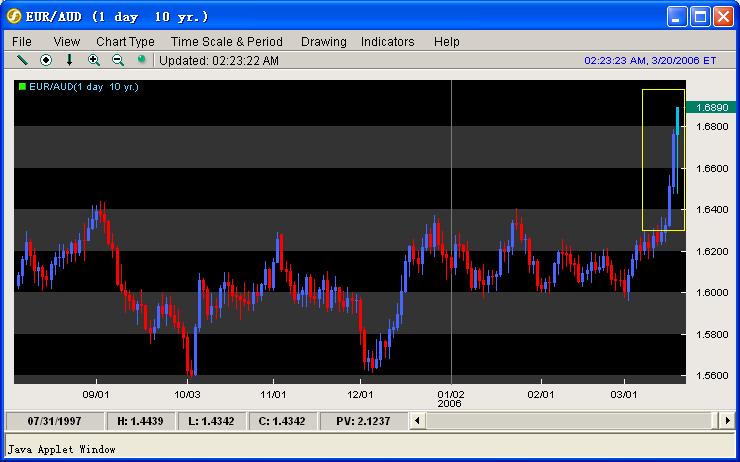Click the 02:23:23 AM, 3/20/2006 ET timestamp
Image resolution: width=740 pixels, height=462 pixels.
point(650,61)
